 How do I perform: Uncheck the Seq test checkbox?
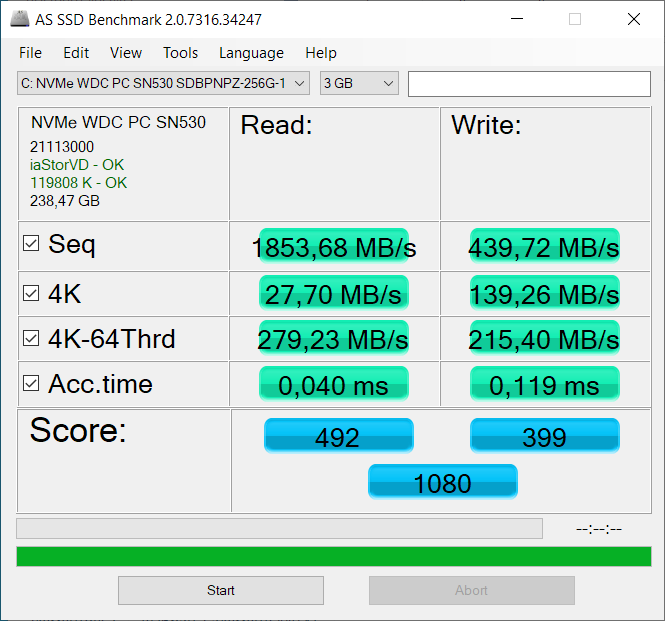click(31, 243)
